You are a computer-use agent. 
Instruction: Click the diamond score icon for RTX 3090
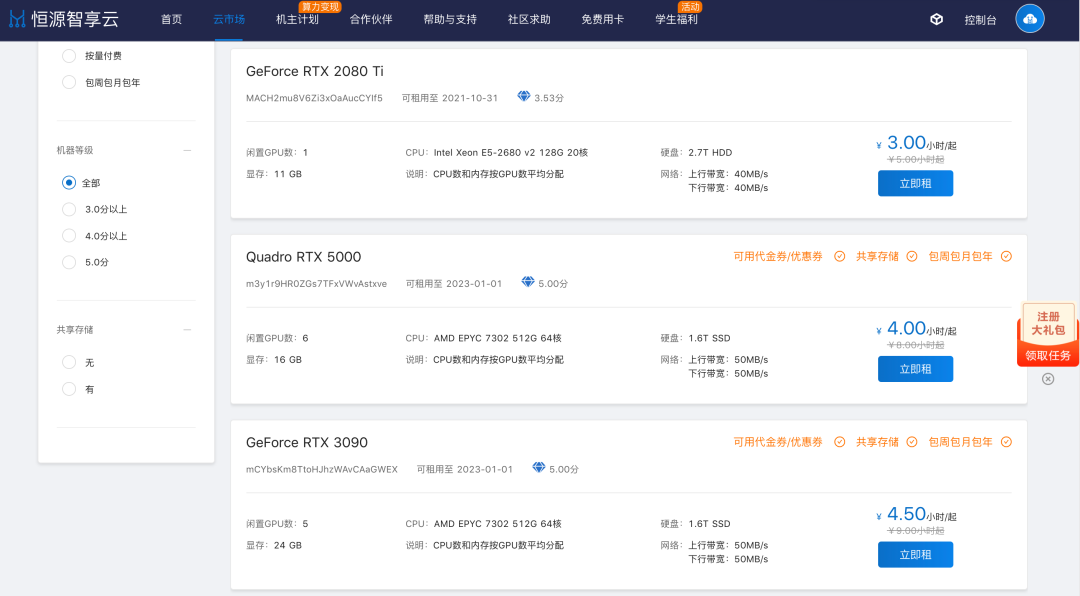[539, 467]
